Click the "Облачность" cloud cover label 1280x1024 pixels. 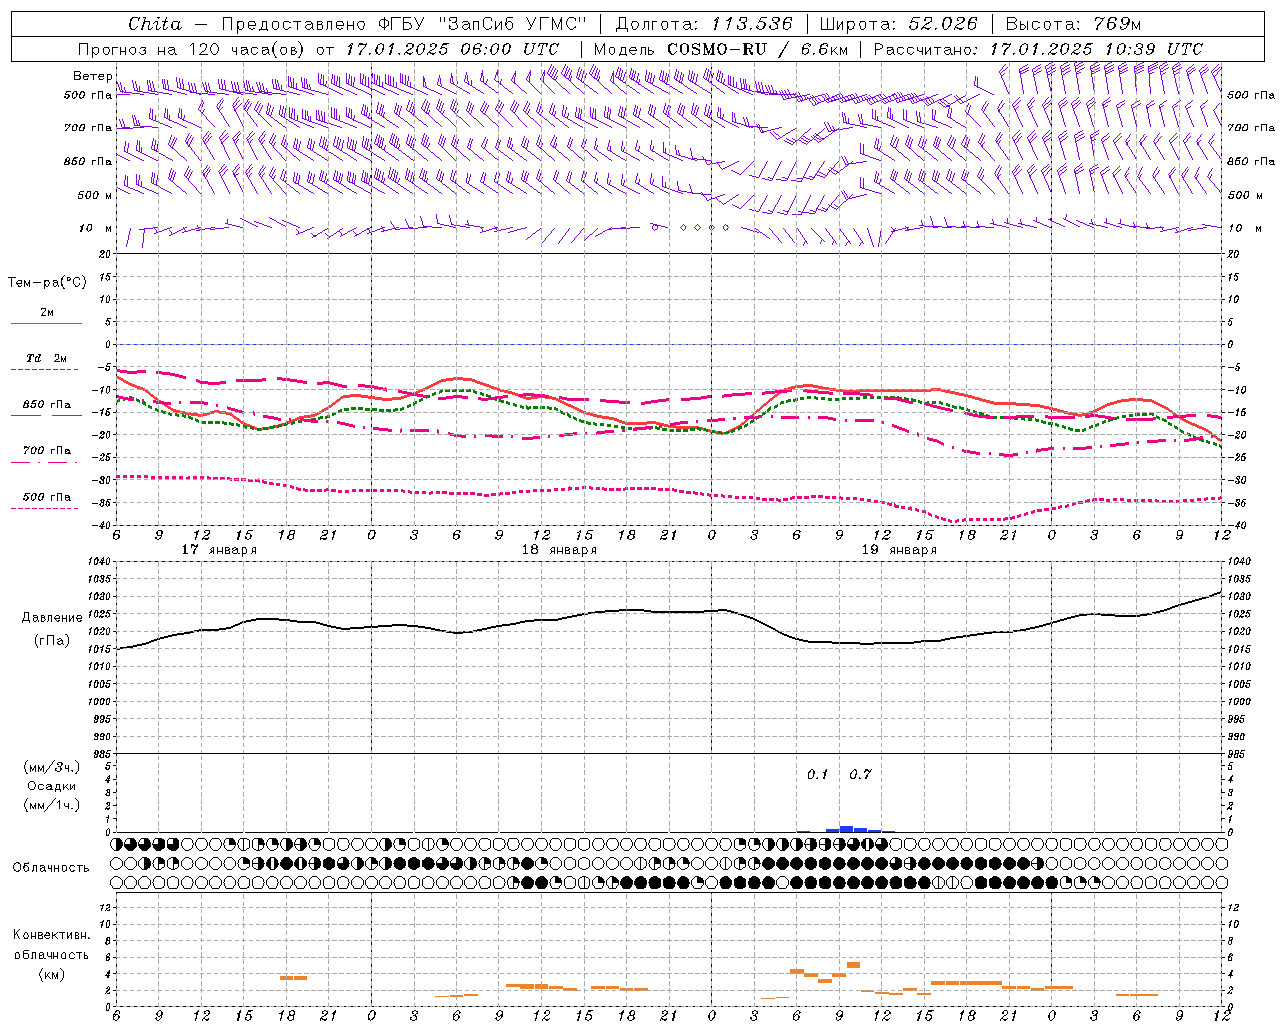pos(51,868)
